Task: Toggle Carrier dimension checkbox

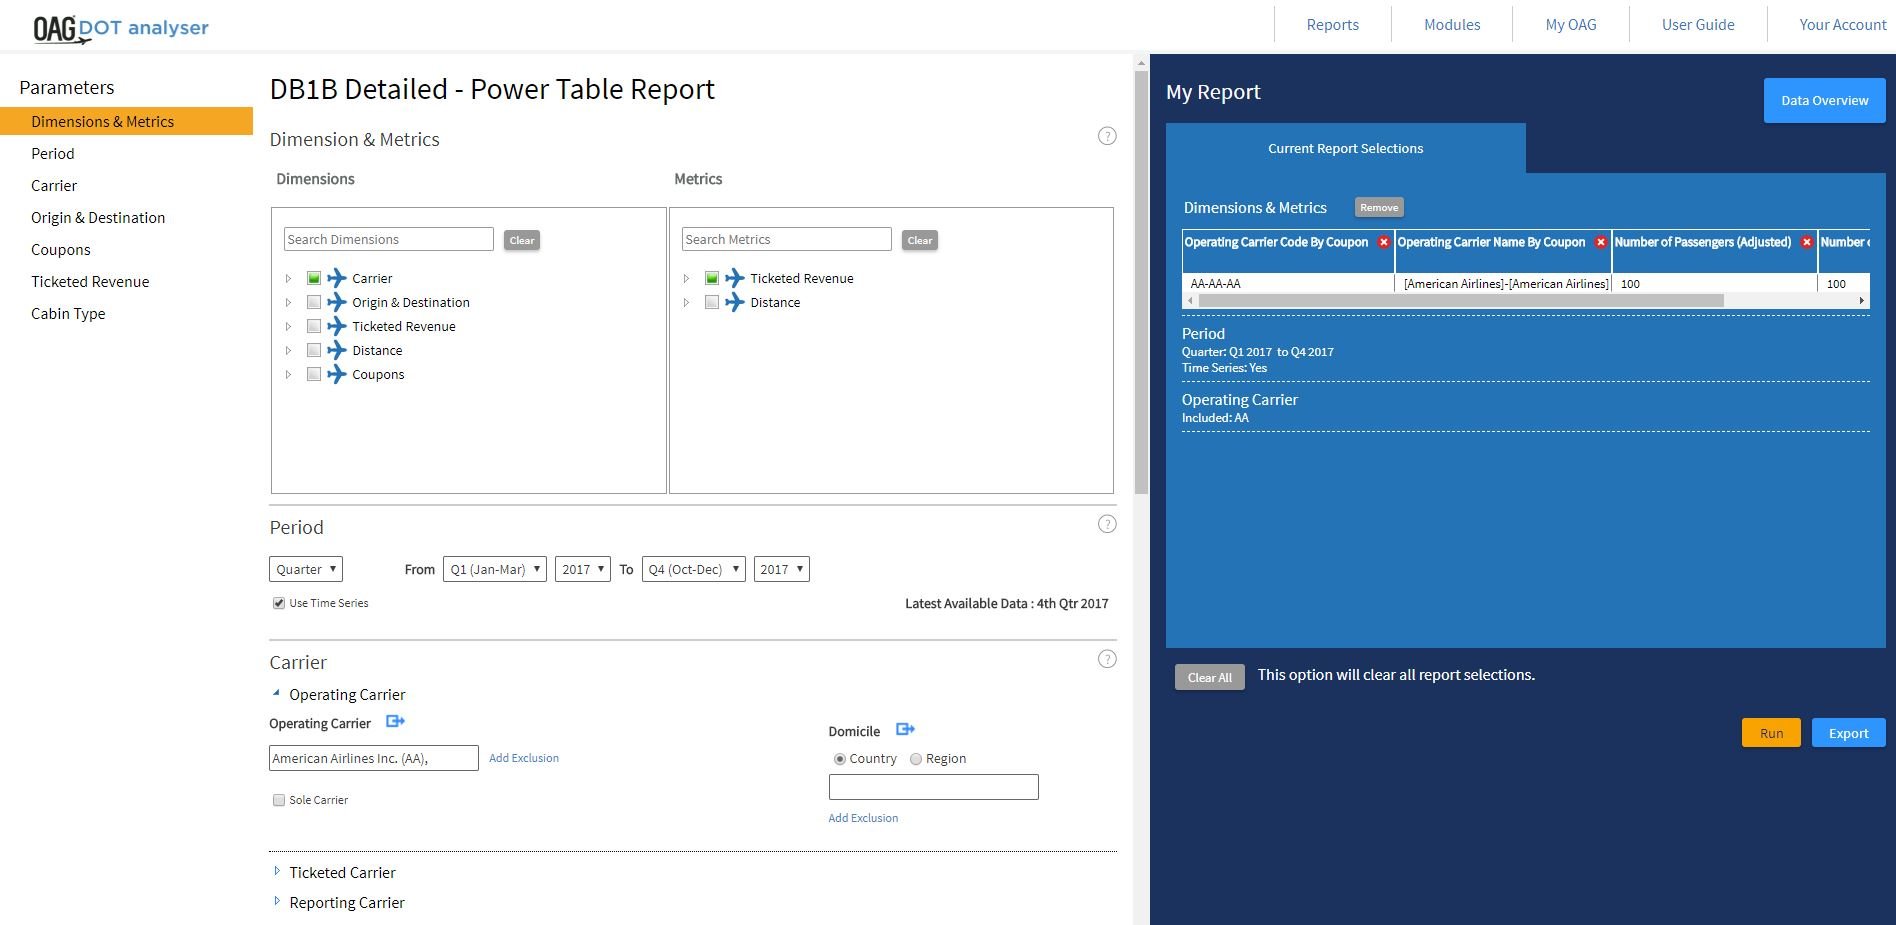Action: (x=314, y=278)
